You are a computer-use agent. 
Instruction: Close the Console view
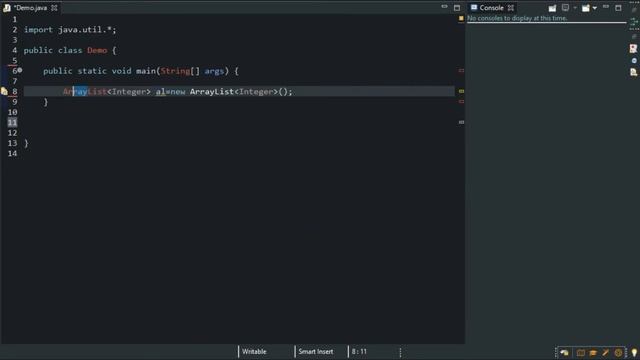[x=511, y=8]
